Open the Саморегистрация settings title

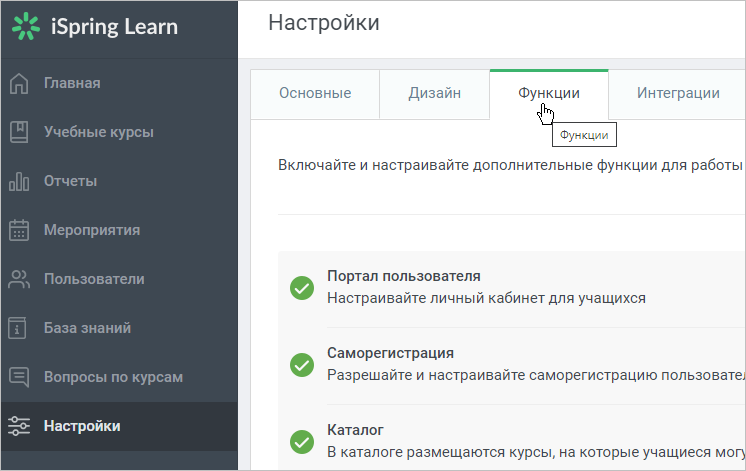pos(391,353)
